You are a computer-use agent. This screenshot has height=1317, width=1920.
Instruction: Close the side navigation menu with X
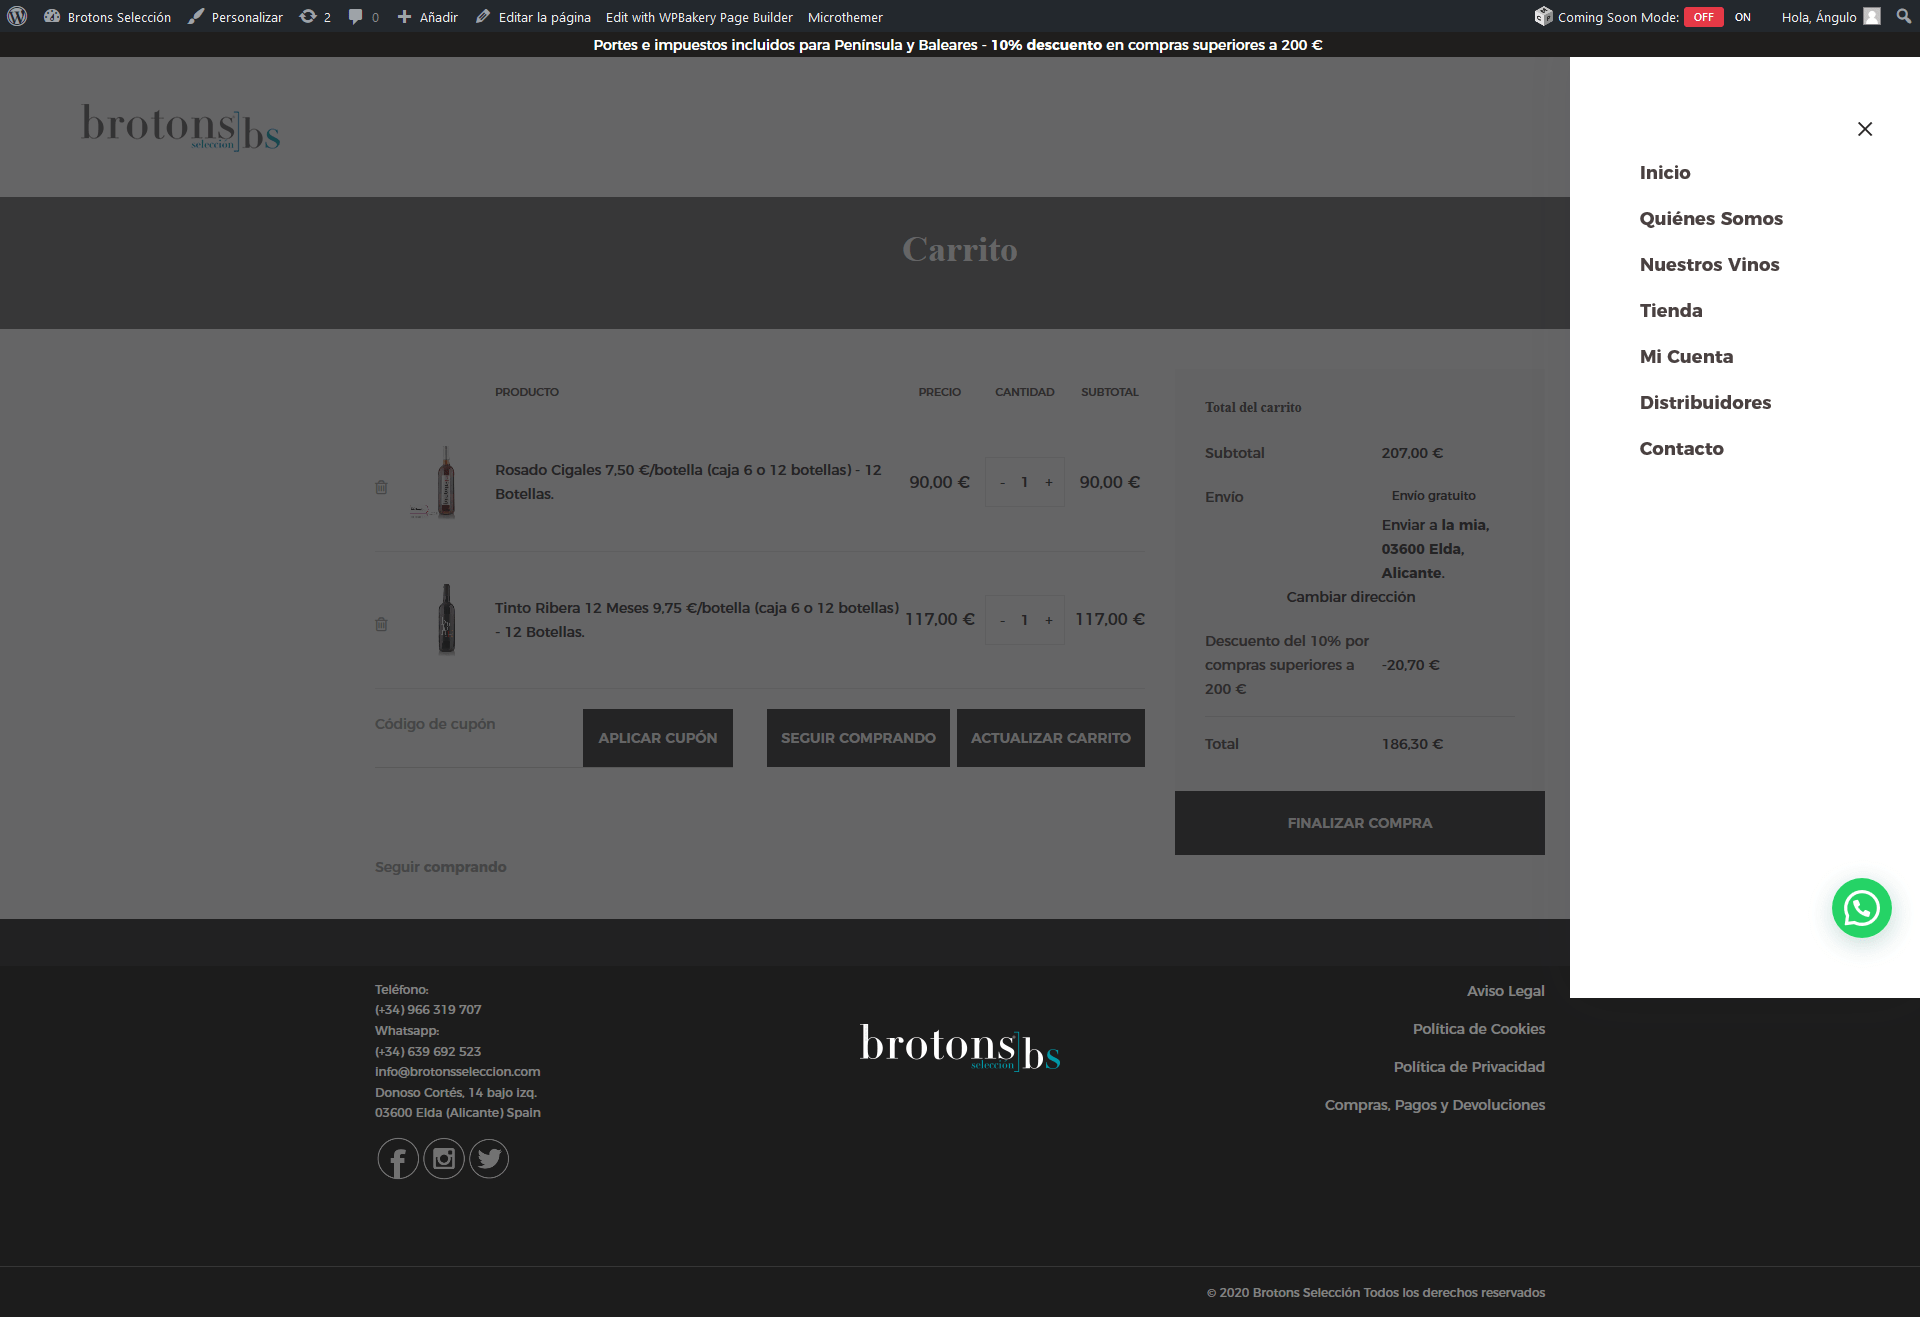(1865, 129)
